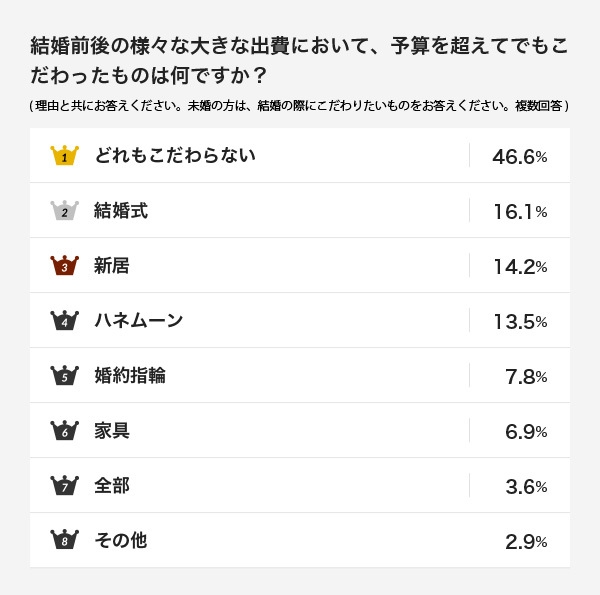This screenshot has width=600, height=595.
Task: Click the black rank 4 crown icon
Action: pos(64,321)
